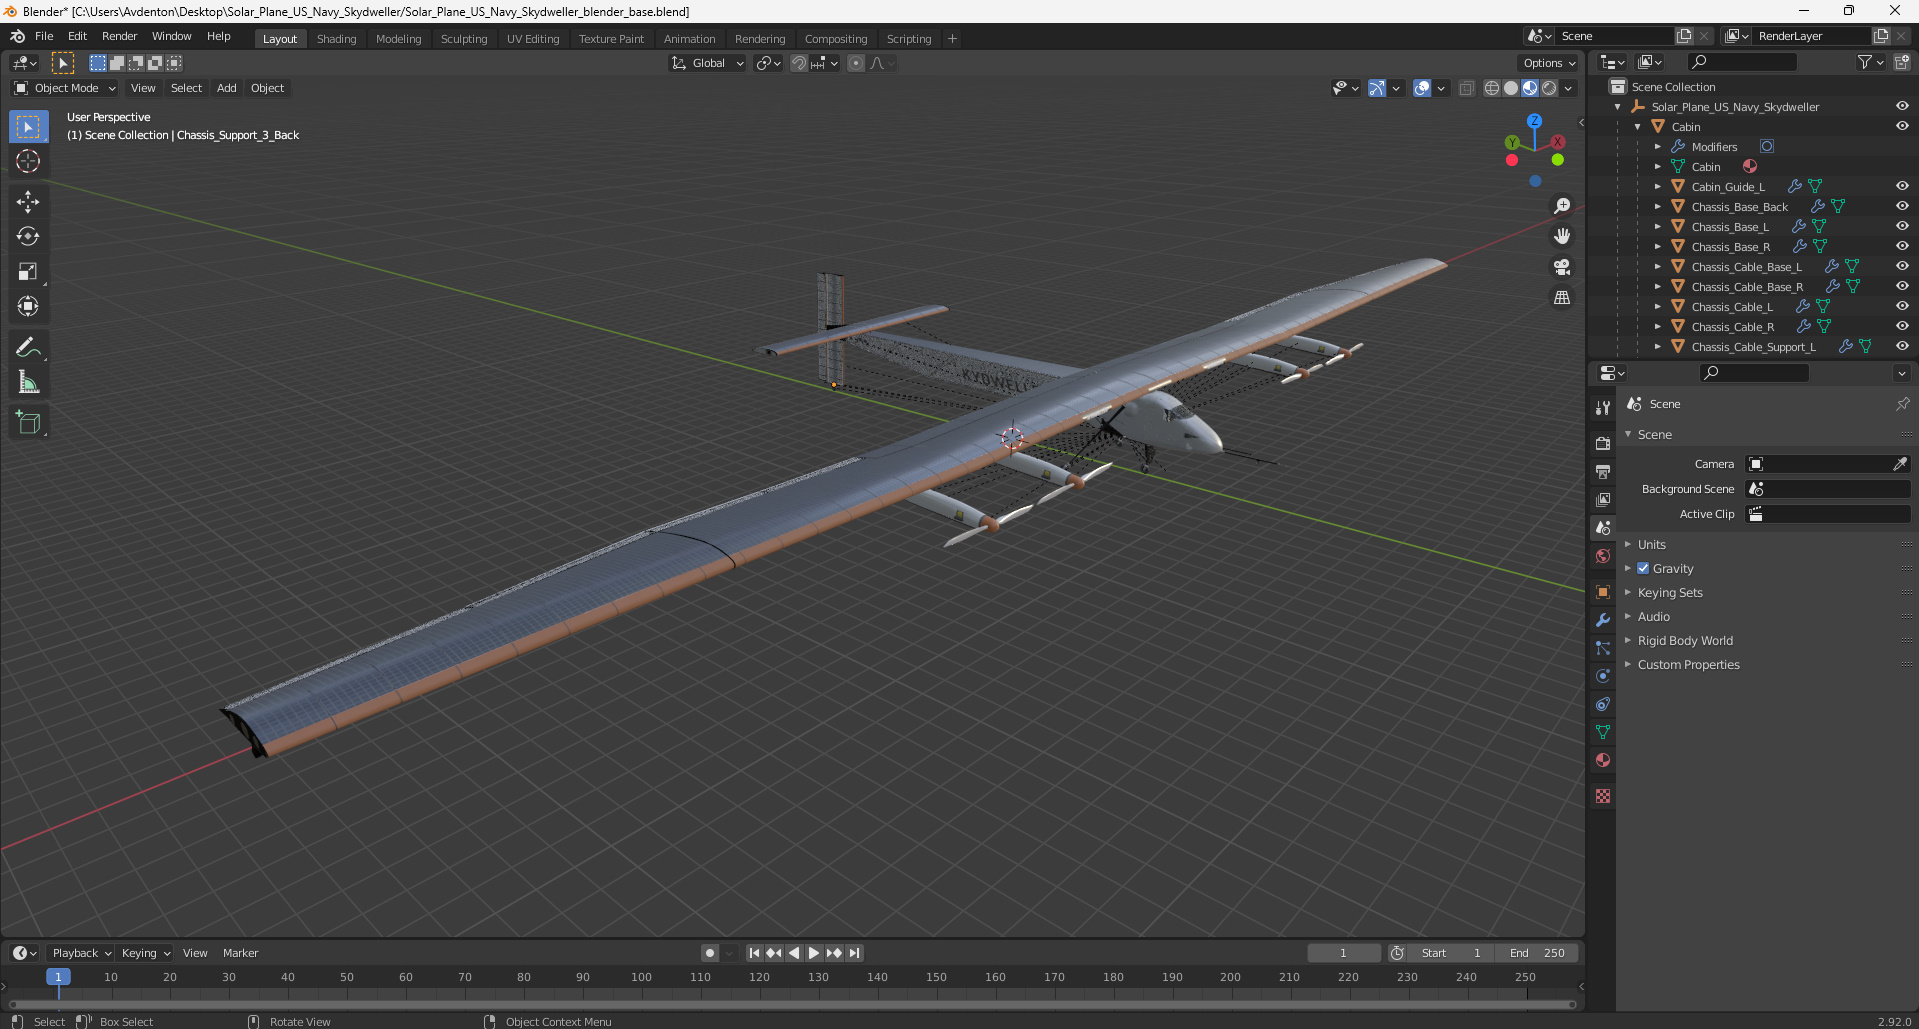Select the Select Box tool
Viewport: 1919px width, 1029px height.
point(28,127)
